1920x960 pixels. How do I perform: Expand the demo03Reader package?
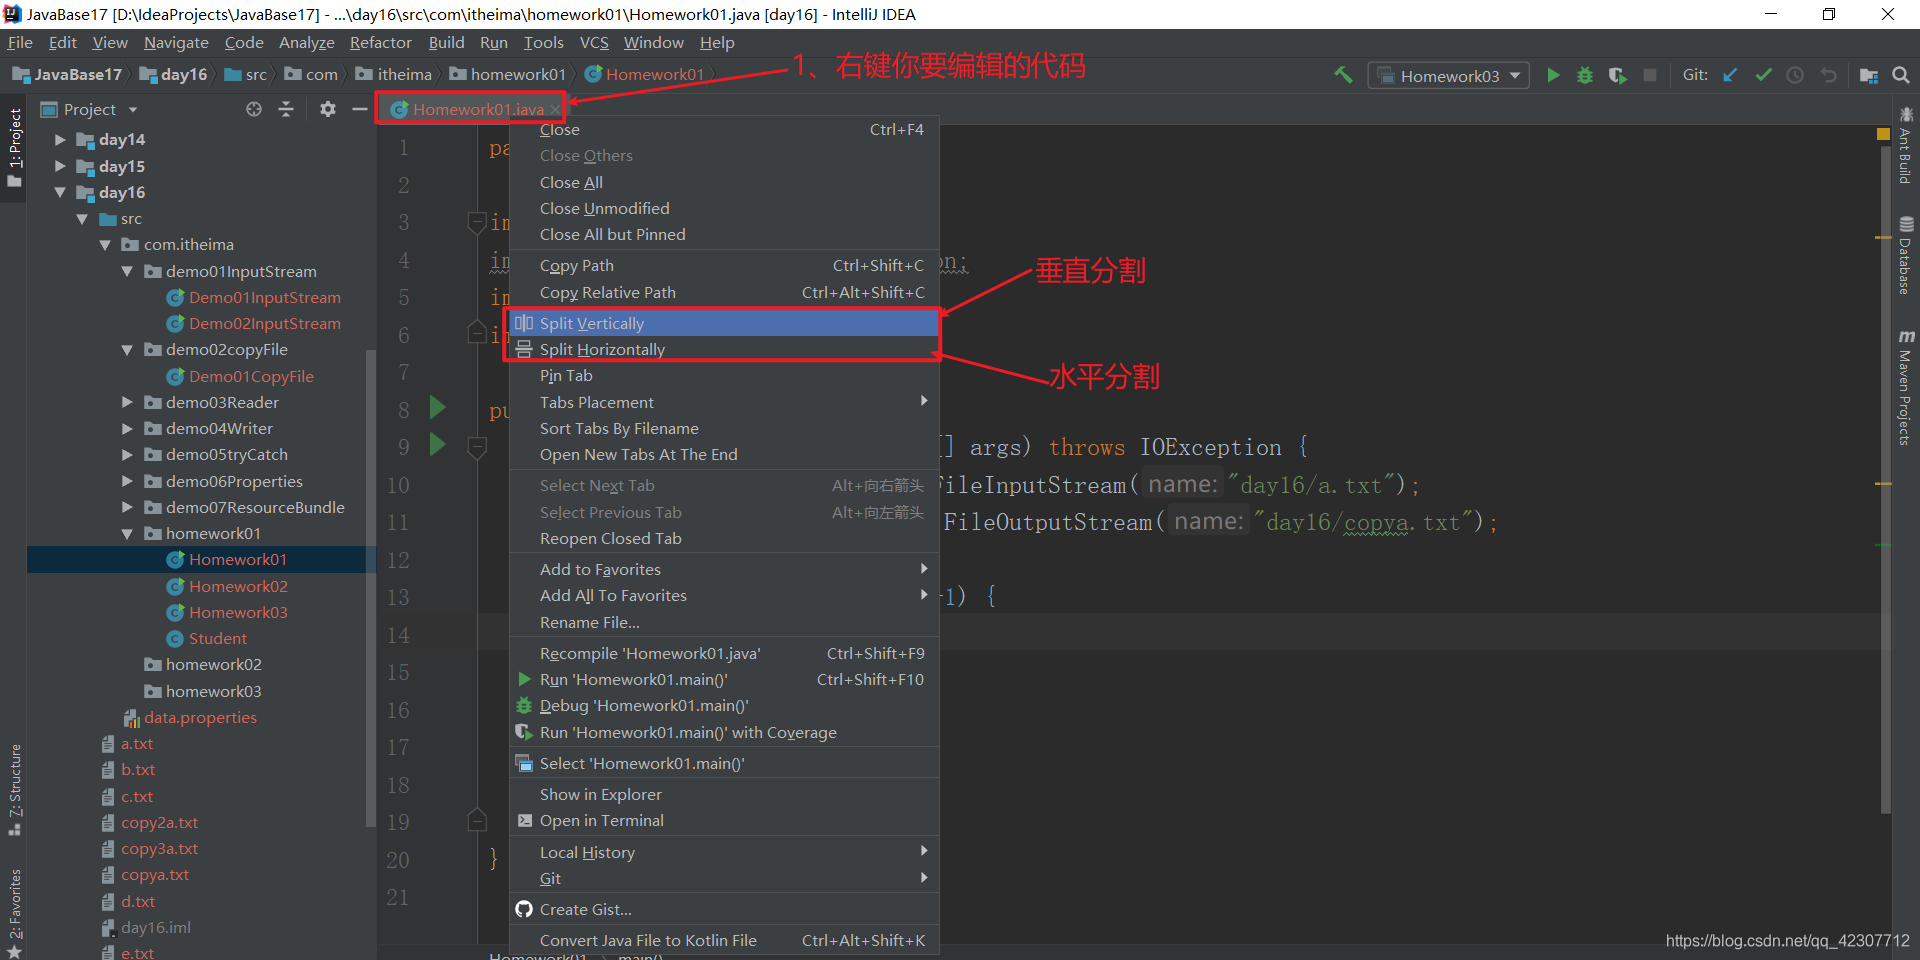[x=127, y=402]
